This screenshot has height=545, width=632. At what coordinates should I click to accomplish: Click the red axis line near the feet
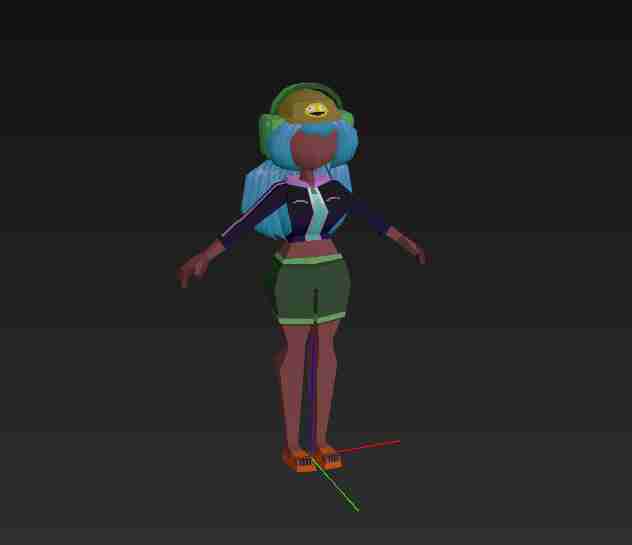point(368,447)
